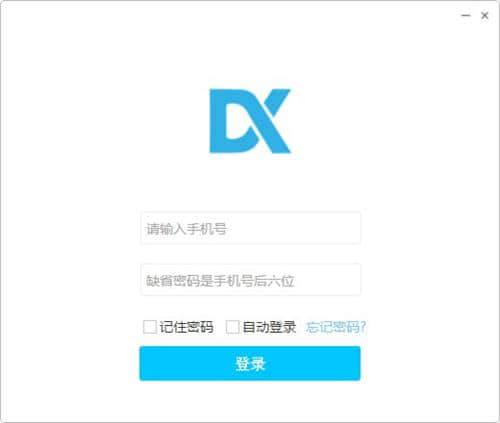
Task: Tick the 记住密码 checkbox box
Action: coord(150,327)
